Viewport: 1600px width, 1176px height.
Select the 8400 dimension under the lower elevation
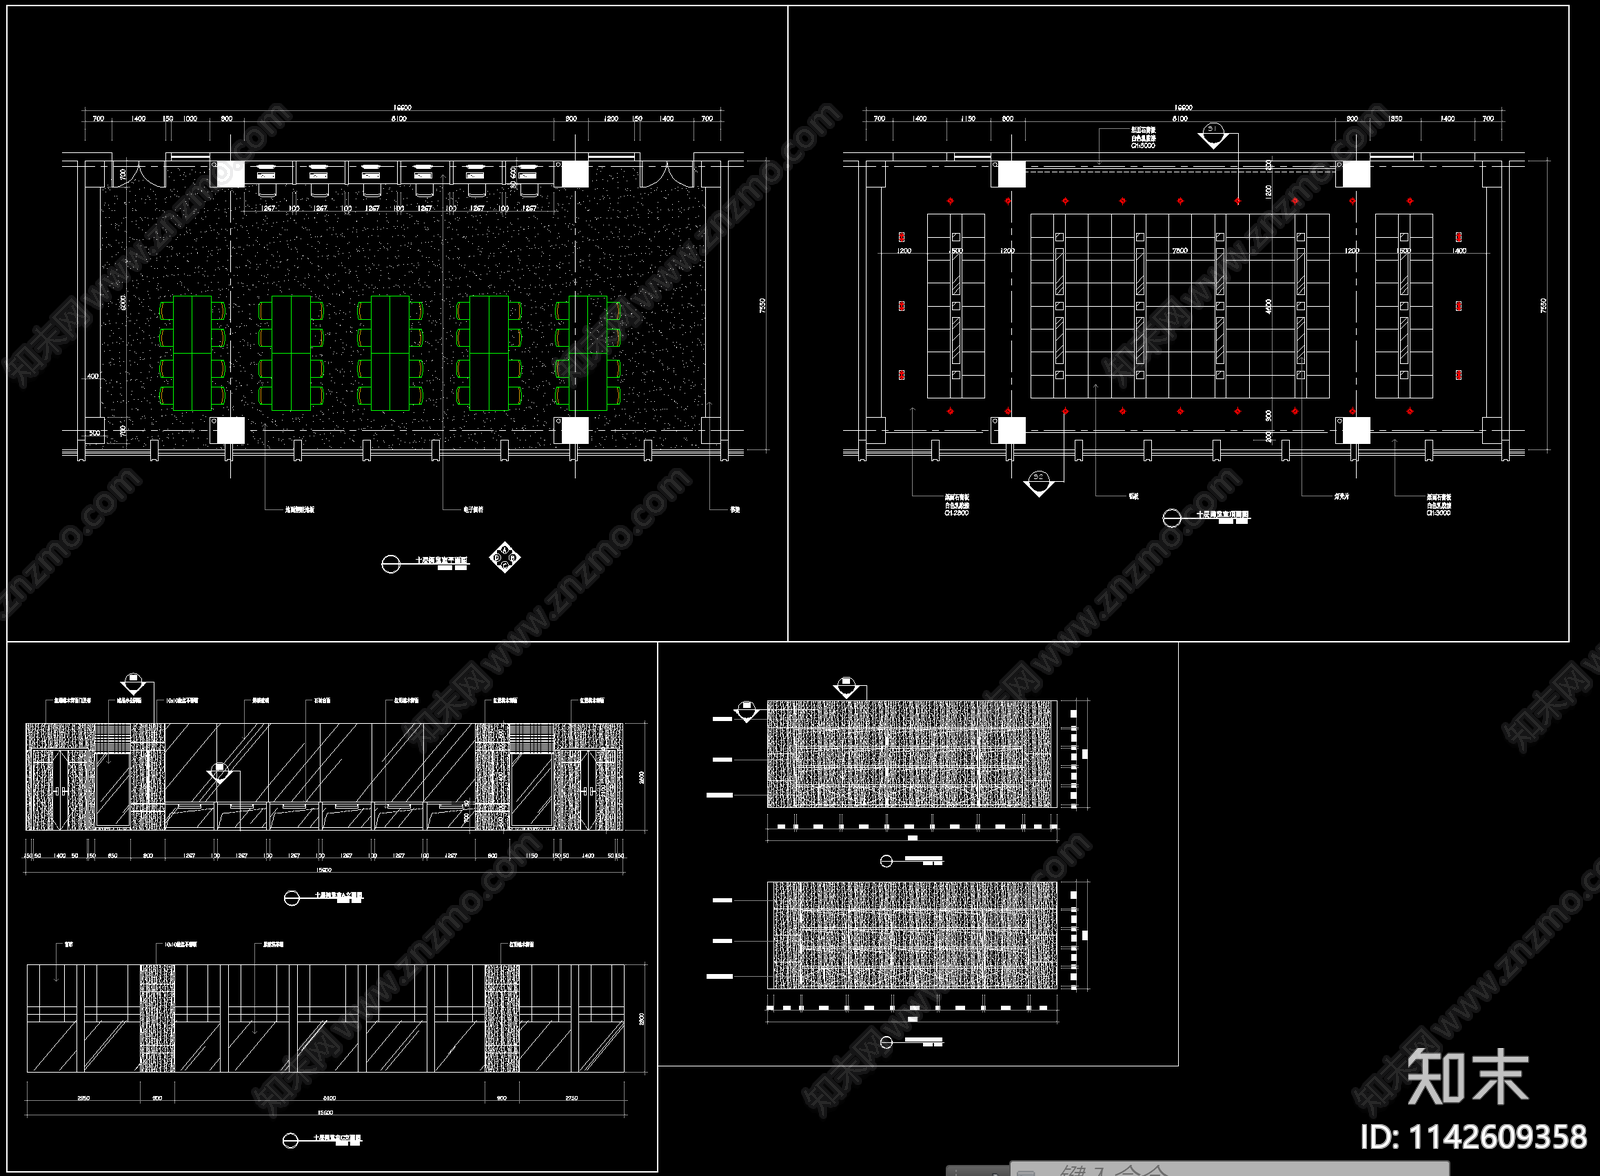[329, 1098]
